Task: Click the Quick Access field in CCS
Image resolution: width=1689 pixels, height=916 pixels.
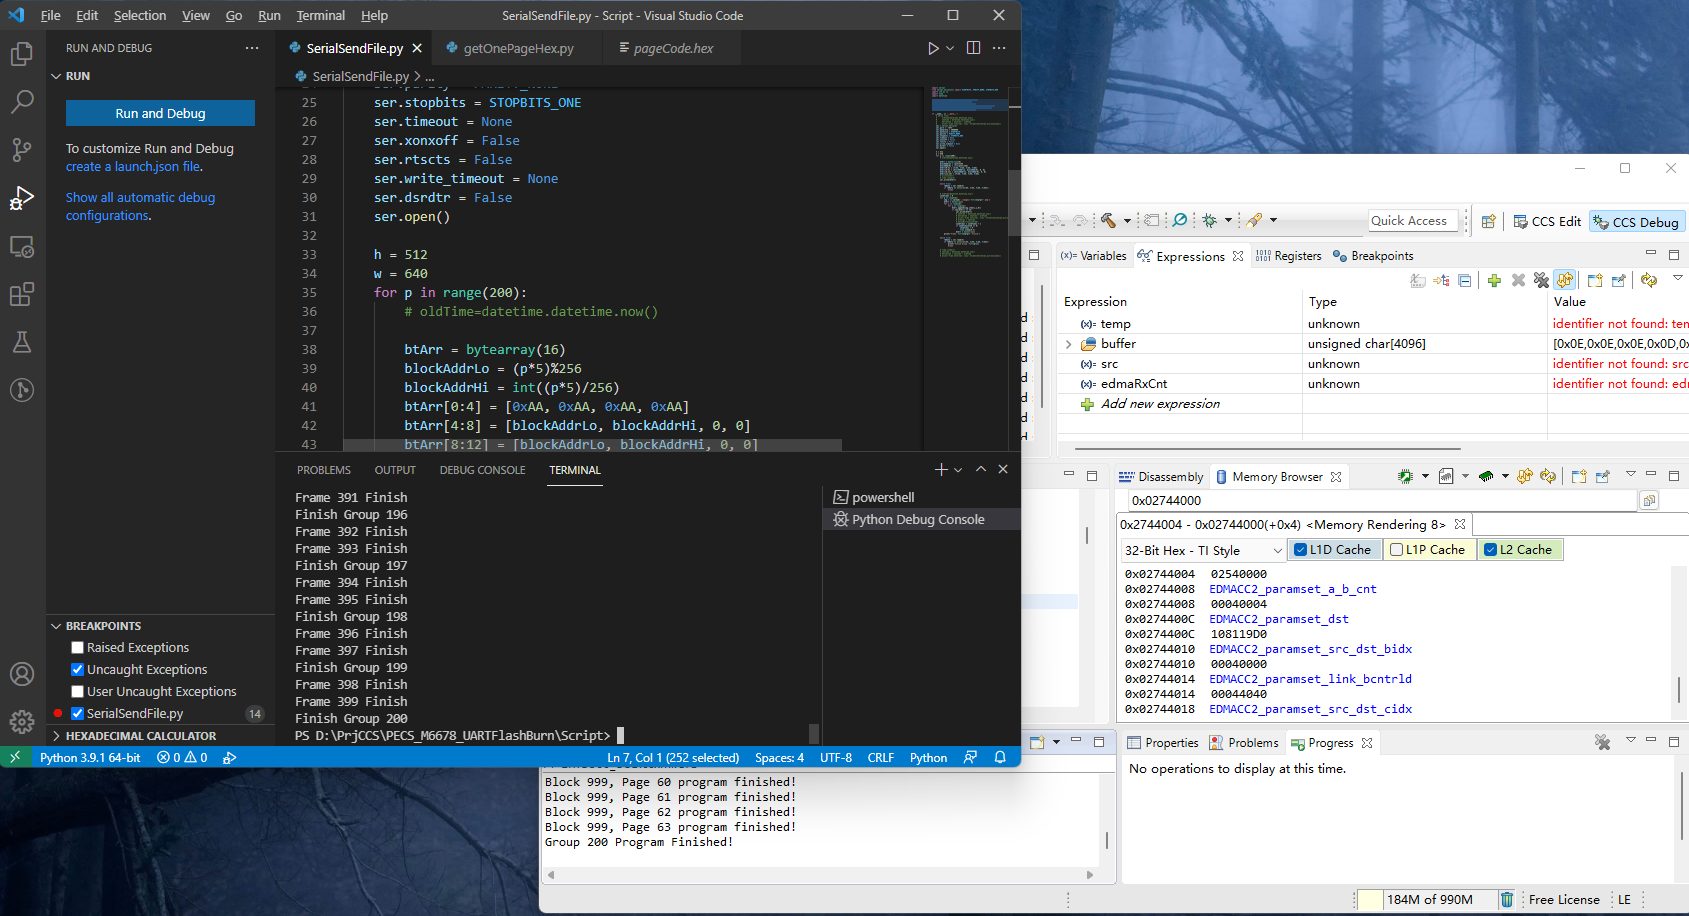Action: click(x=1413, y=221)
